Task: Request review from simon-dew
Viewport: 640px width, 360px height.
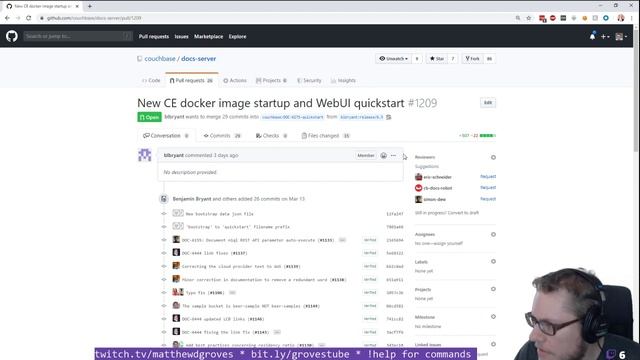Action: point(488,199)
